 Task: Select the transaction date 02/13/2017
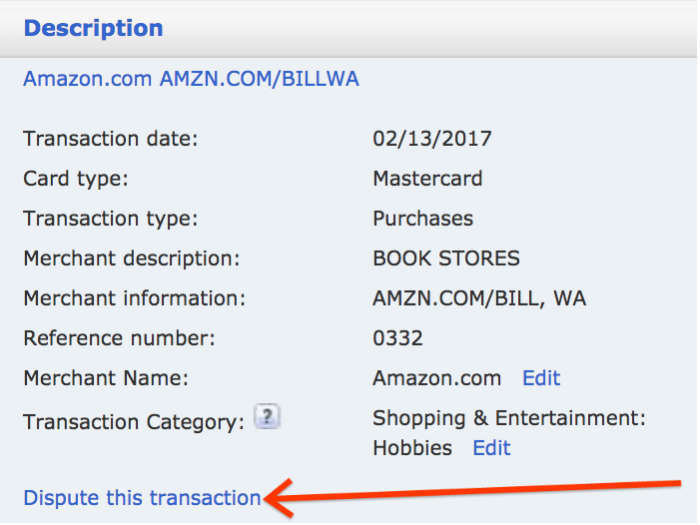click(432, 138)
